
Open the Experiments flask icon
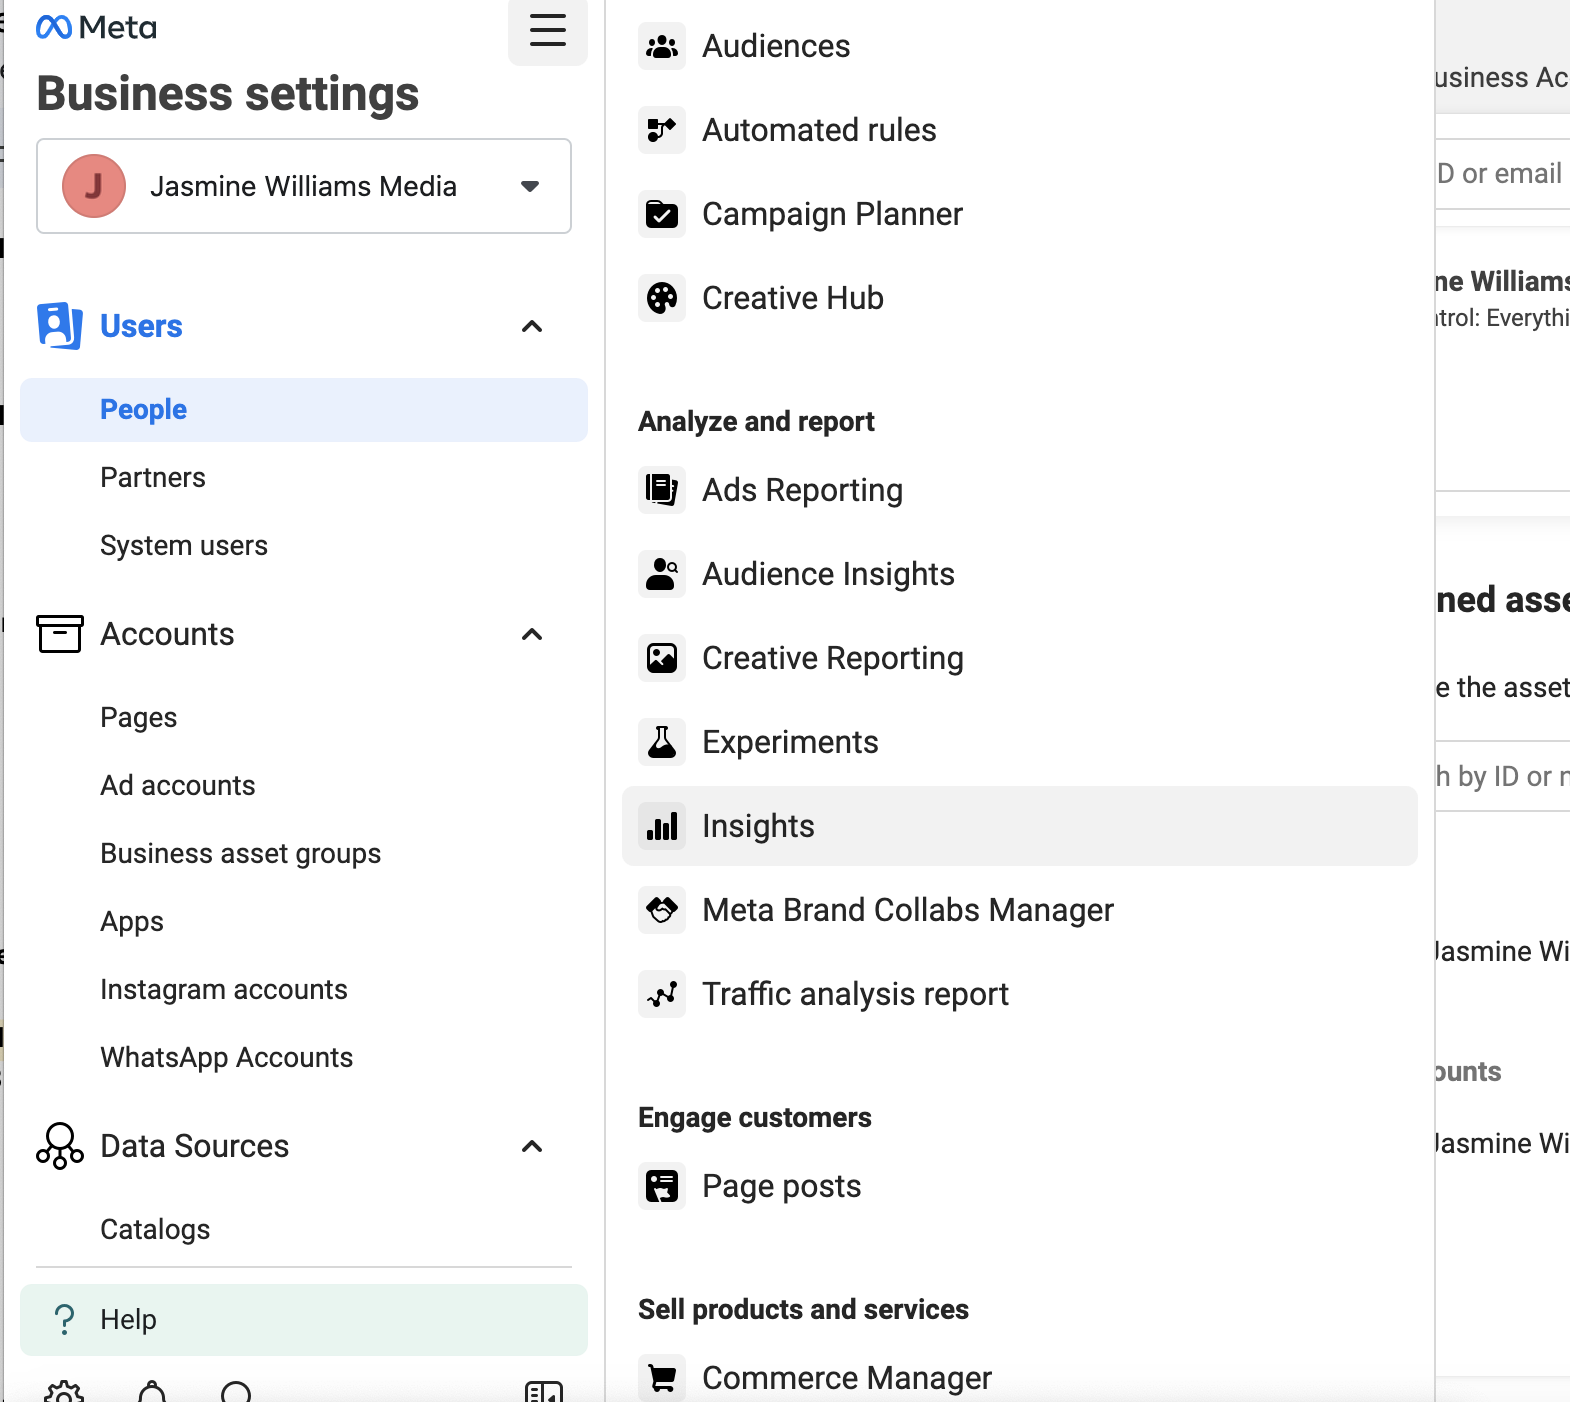pyautogui.click(x=662, y=742)
